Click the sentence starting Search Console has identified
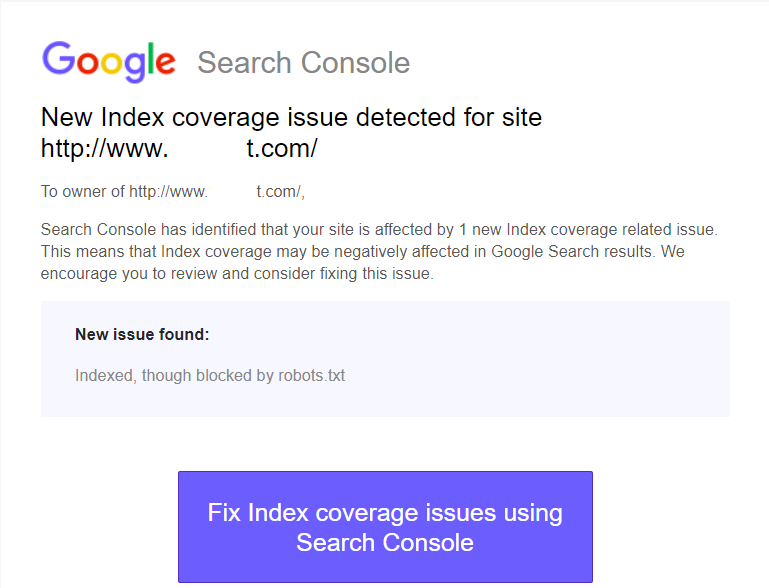Image resolution: width=769 pixels, height=588 pixels. pyautogui.click(x=379, y=230)
